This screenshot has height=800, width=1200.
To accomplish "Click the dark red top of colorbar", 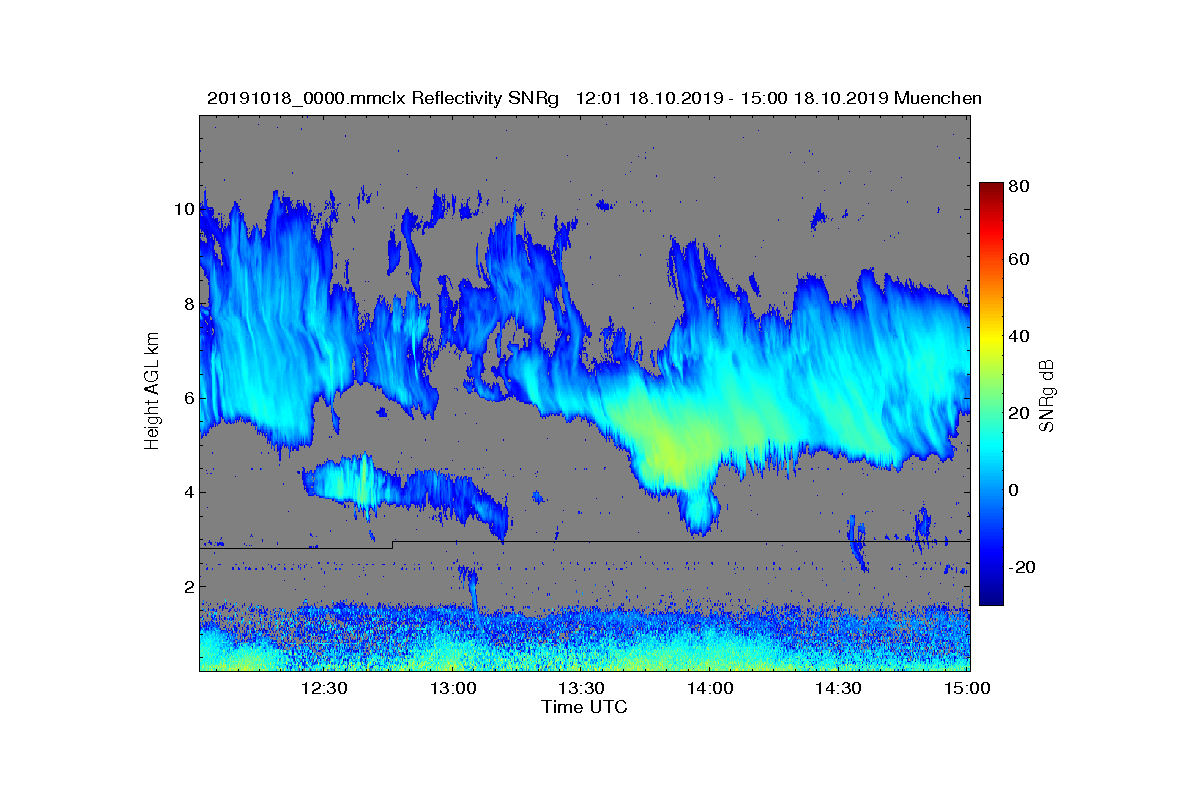I will 990,190.
